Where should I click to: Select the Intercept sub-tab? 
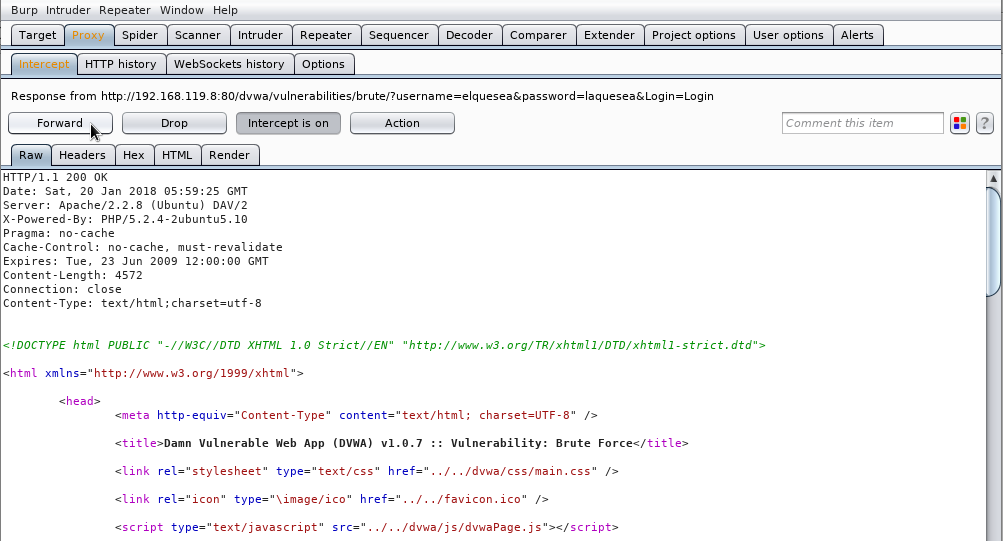[44, 64]
